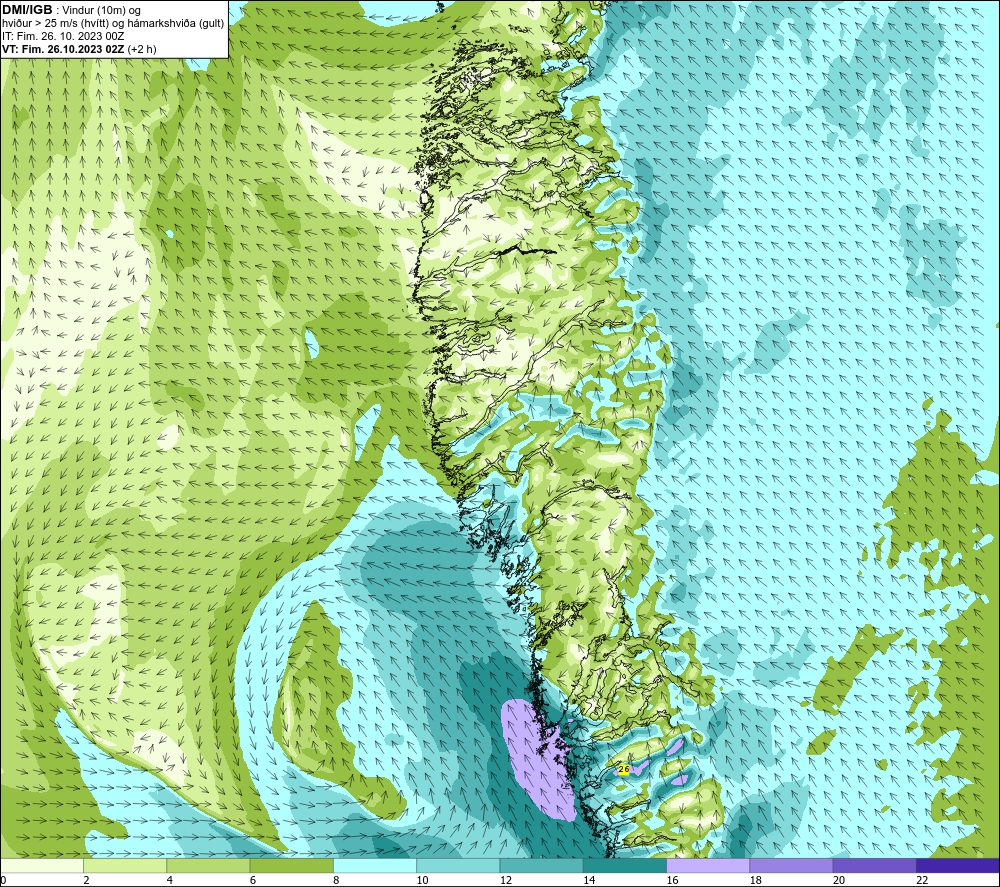Select the 4–6 m/s green legend swatch
This screenshot has width=1000, height=887.
point(209,865)
